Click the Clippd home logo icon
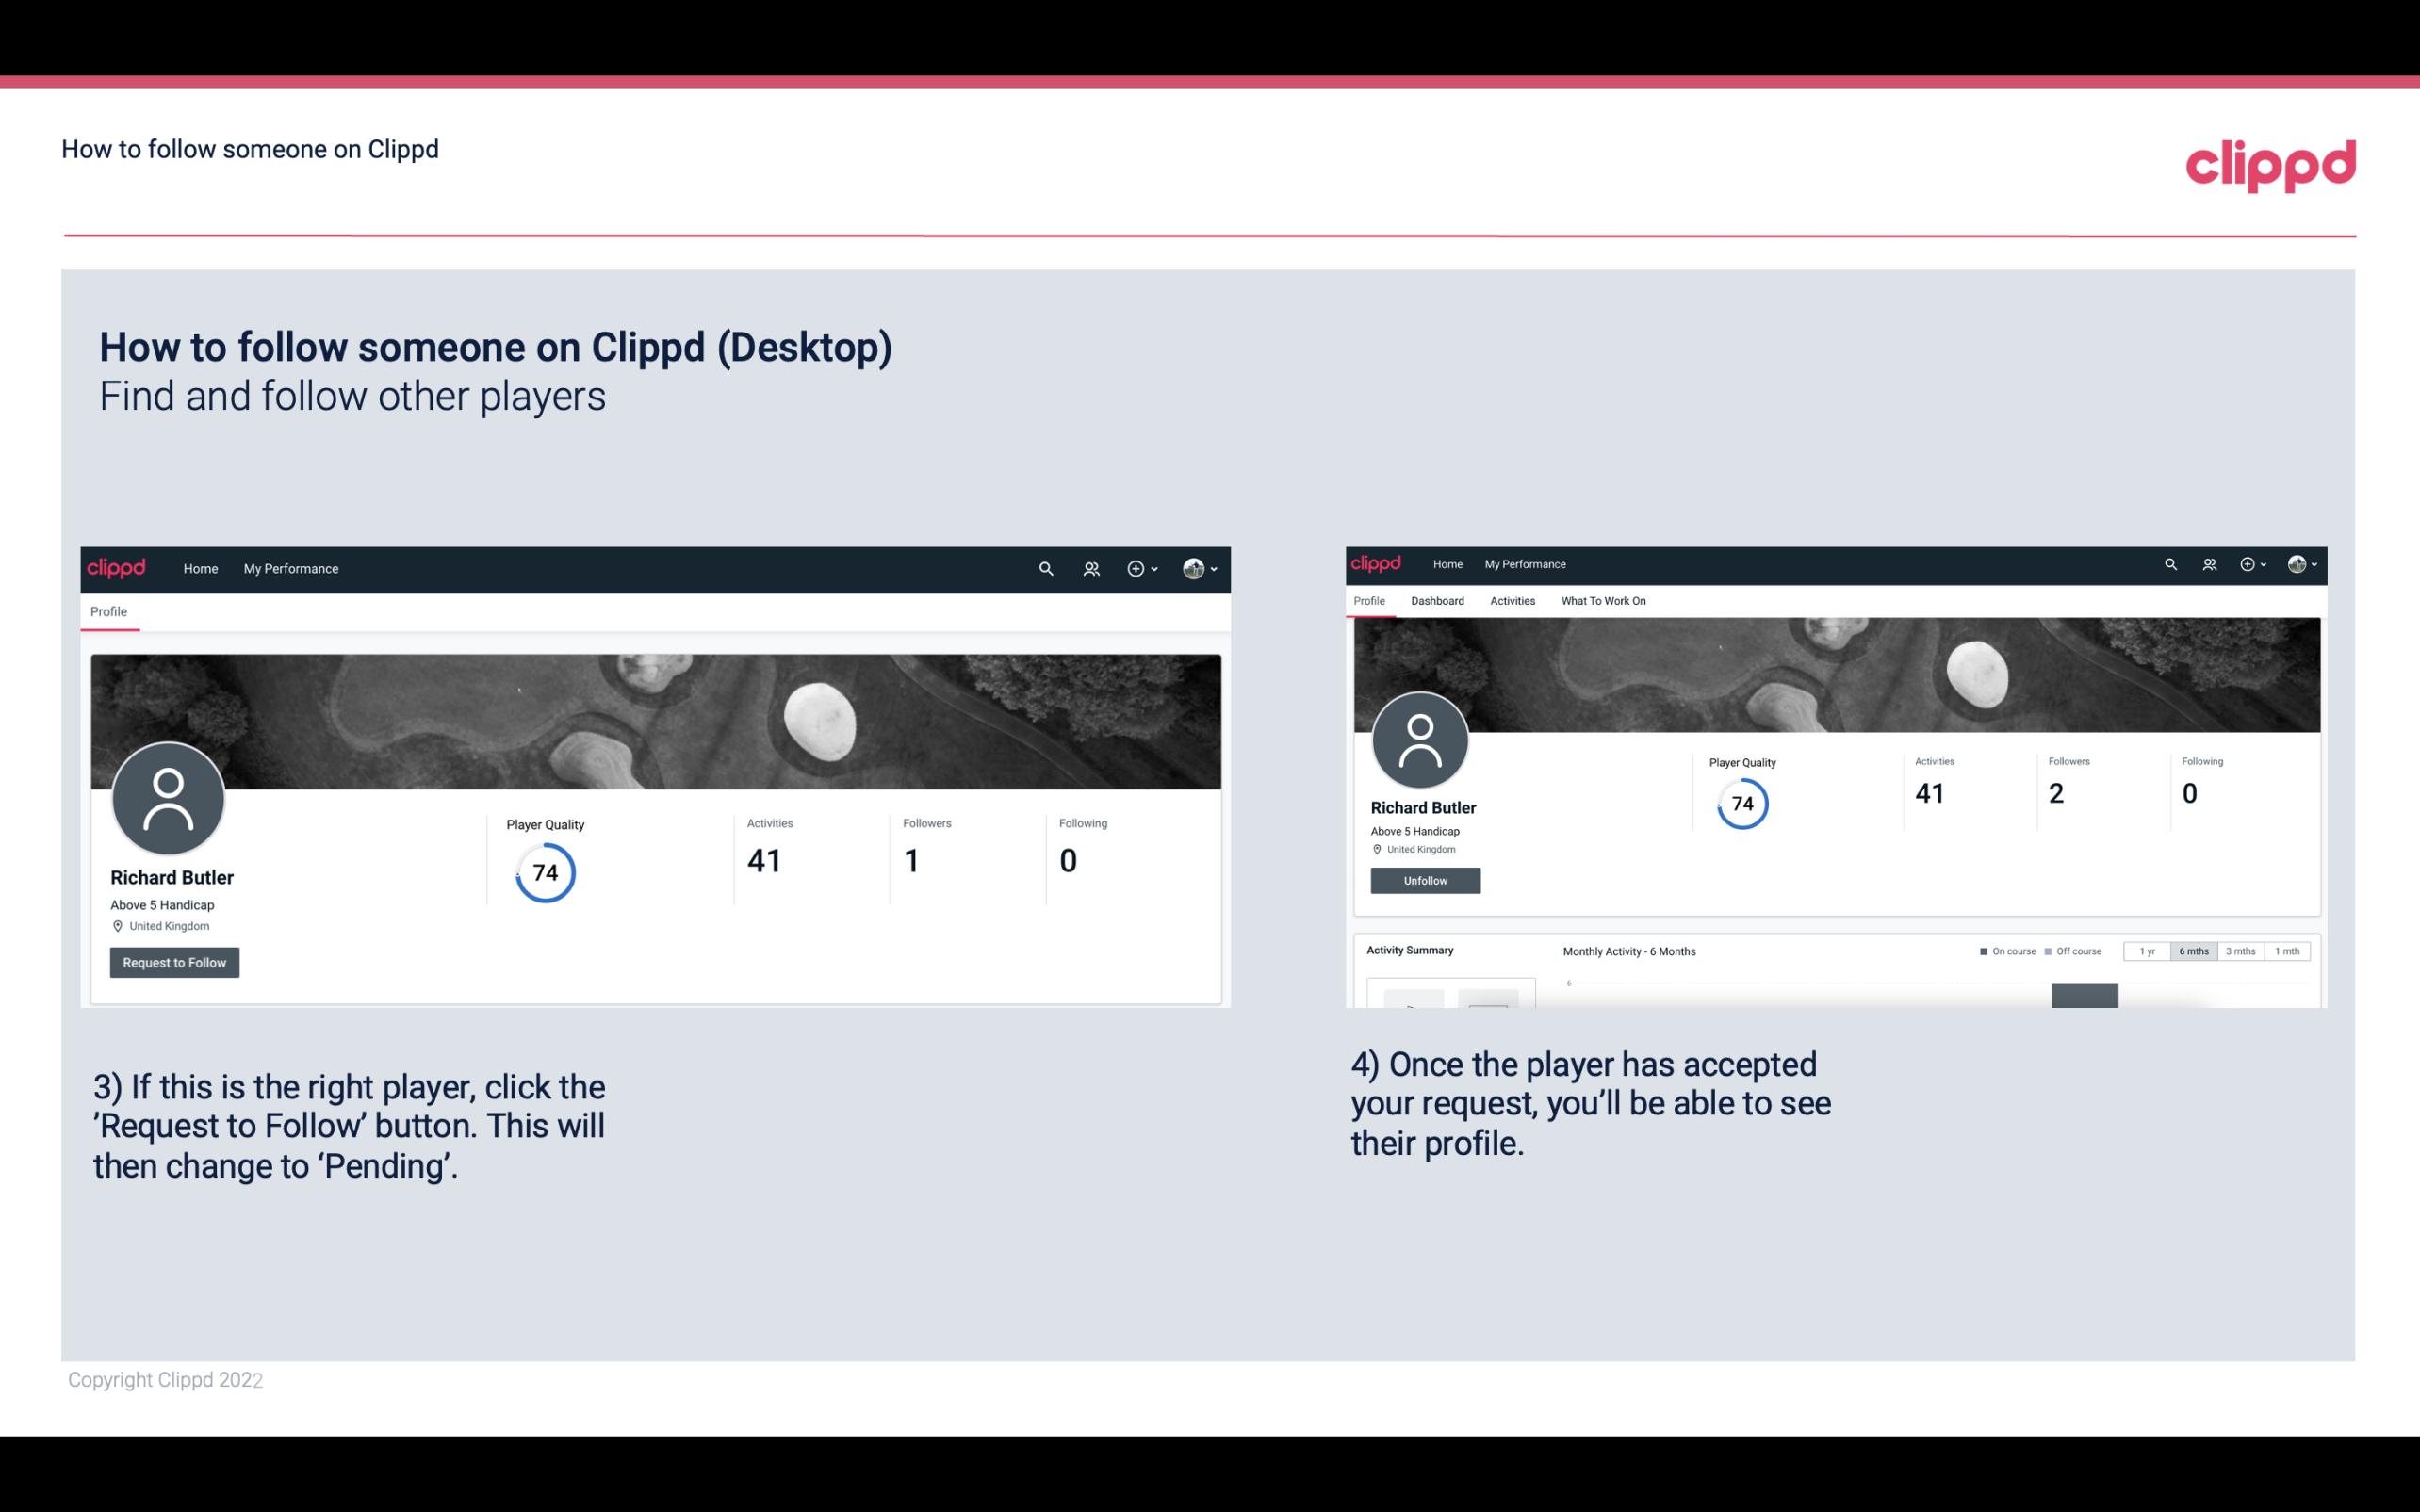 tap(117, 568)
